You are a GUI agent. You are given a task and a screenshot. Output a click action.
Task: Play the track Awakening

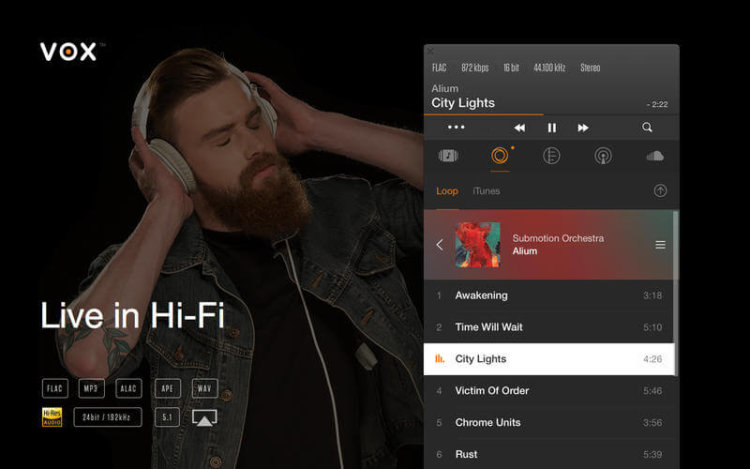coord(549,295)
